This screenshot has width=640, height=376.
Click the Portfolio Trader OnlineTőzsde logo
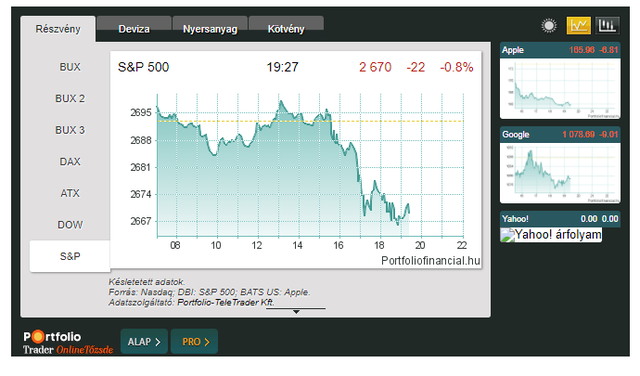(68, 342)
